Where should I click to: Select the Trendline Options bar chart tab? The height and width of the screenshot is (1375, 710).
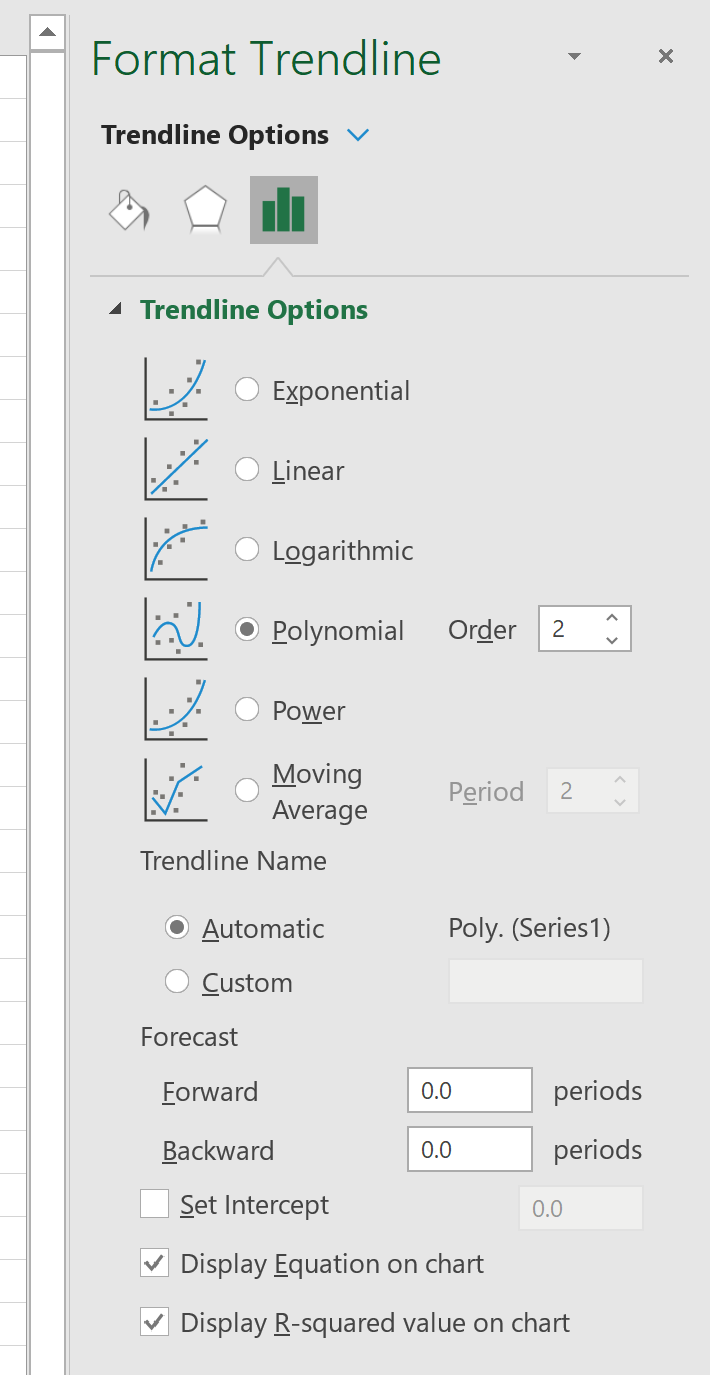[x=284, y=210]
